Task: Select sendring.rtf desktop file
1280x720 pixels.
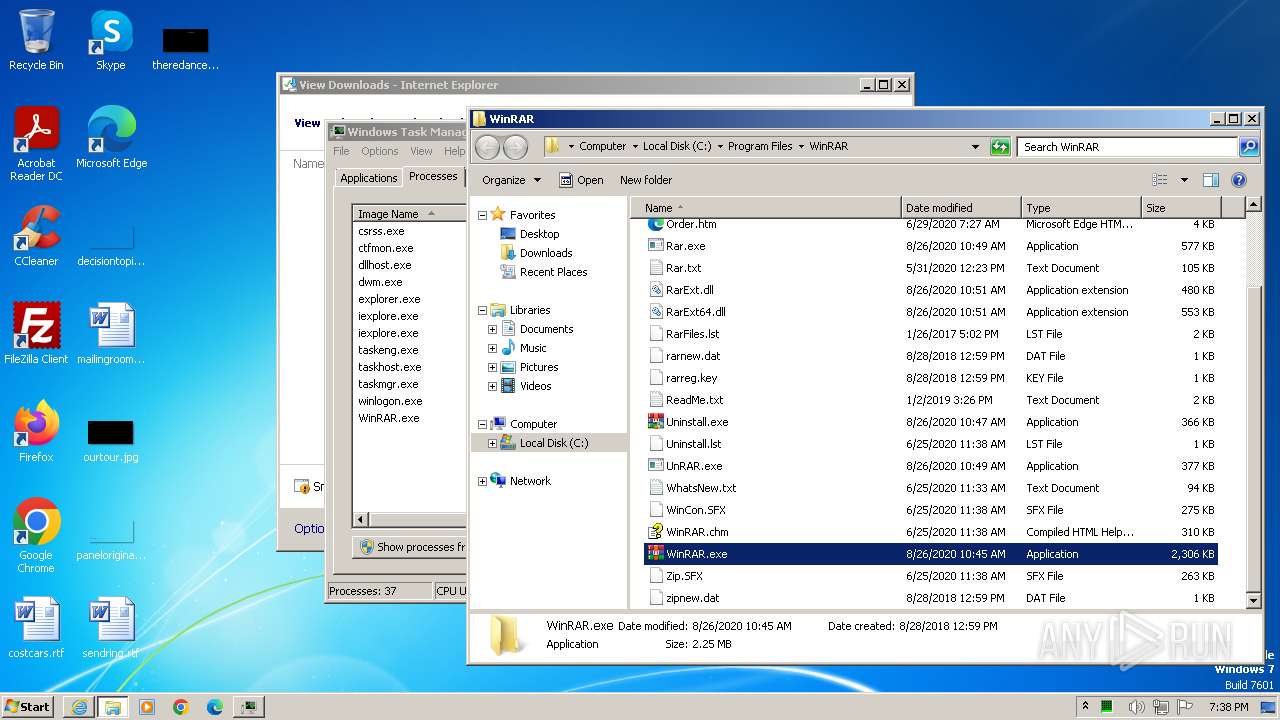Action: 111,628
